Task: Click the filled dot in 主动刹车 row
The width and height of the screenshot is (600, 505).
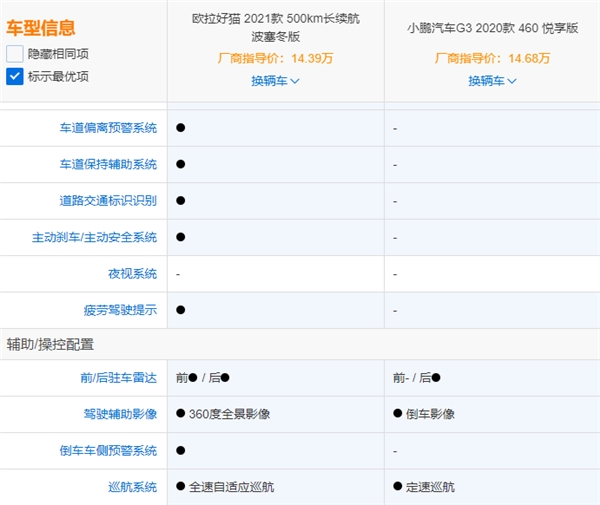Action: click(181, 237)
